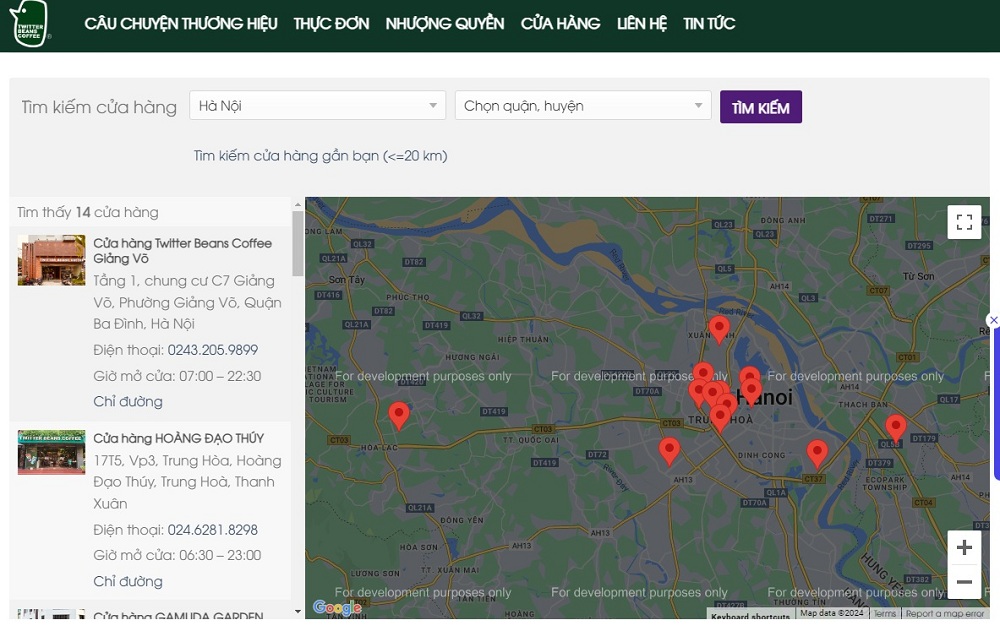Toggle fullscreen view of the map
This screenshot has width=1000, height=631.
[x=964, y=222]
